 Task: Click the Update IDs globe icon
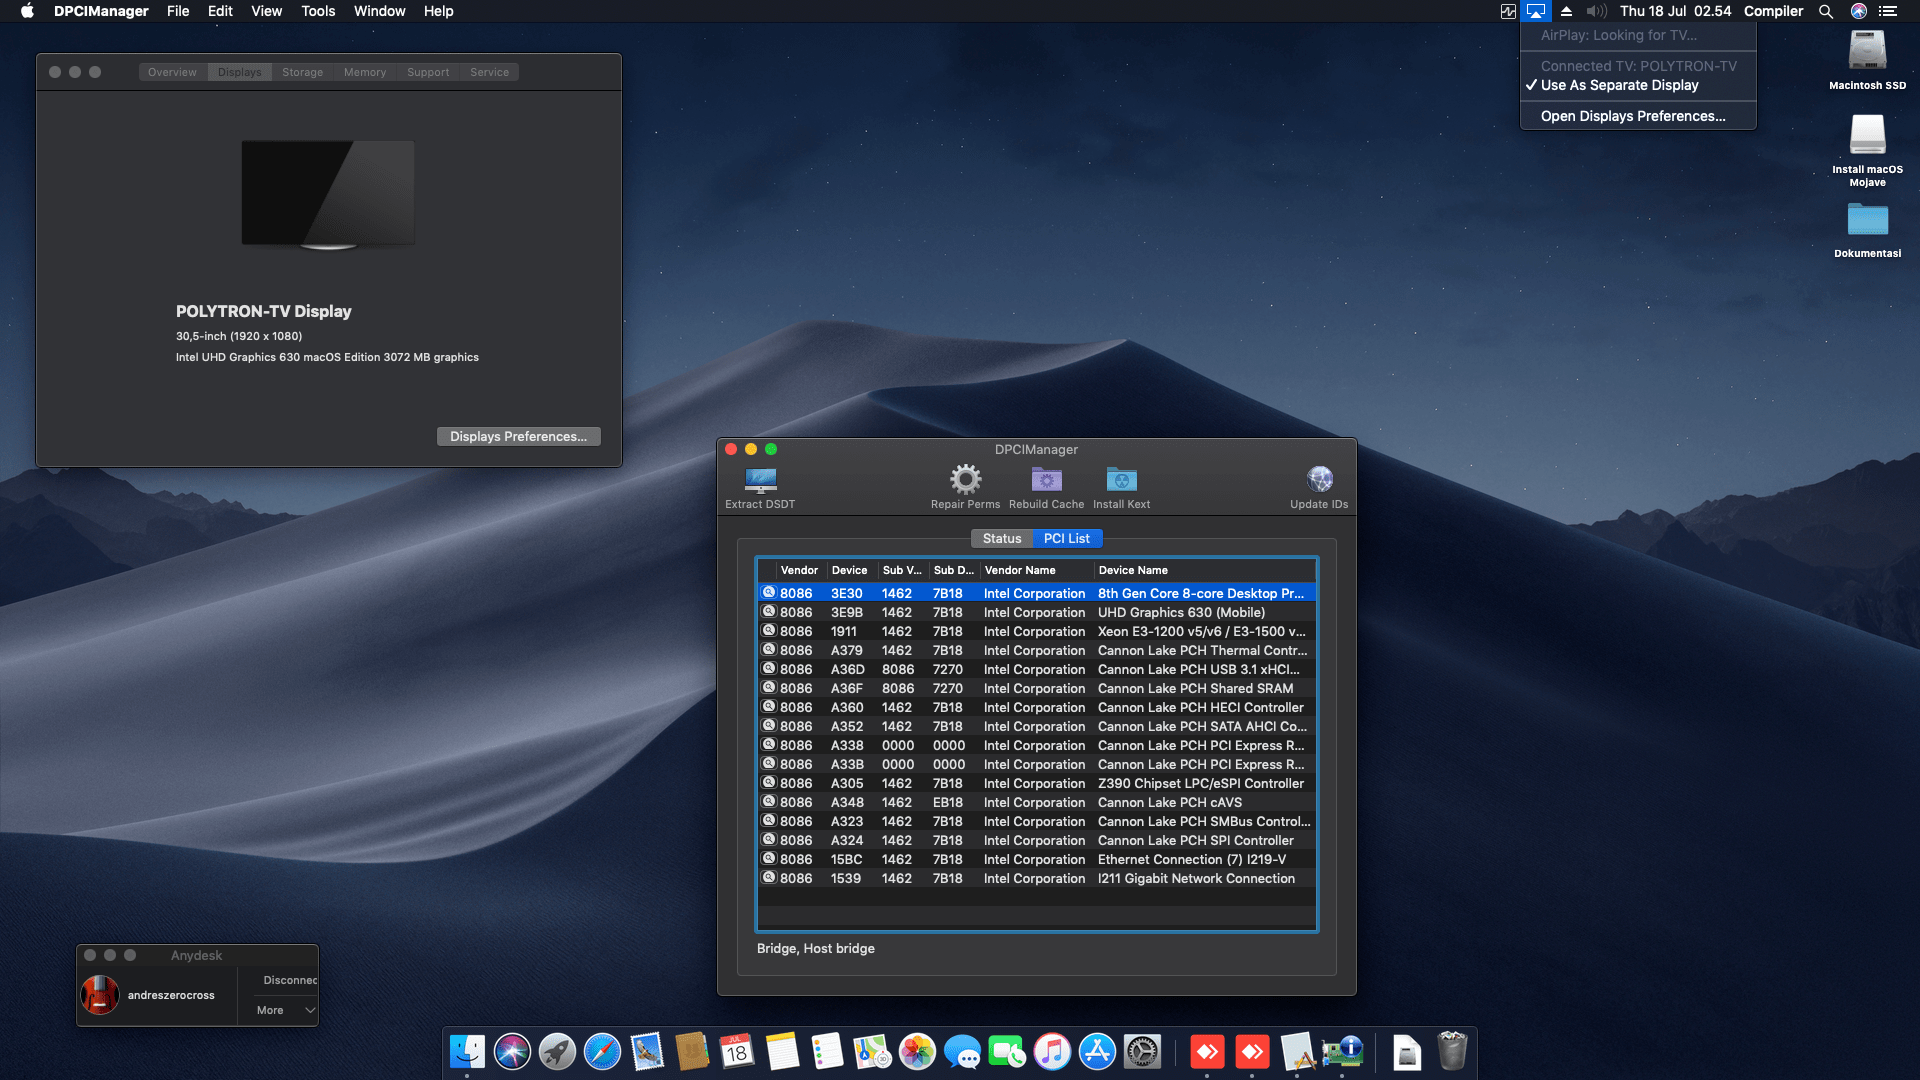click(1319, 480)
